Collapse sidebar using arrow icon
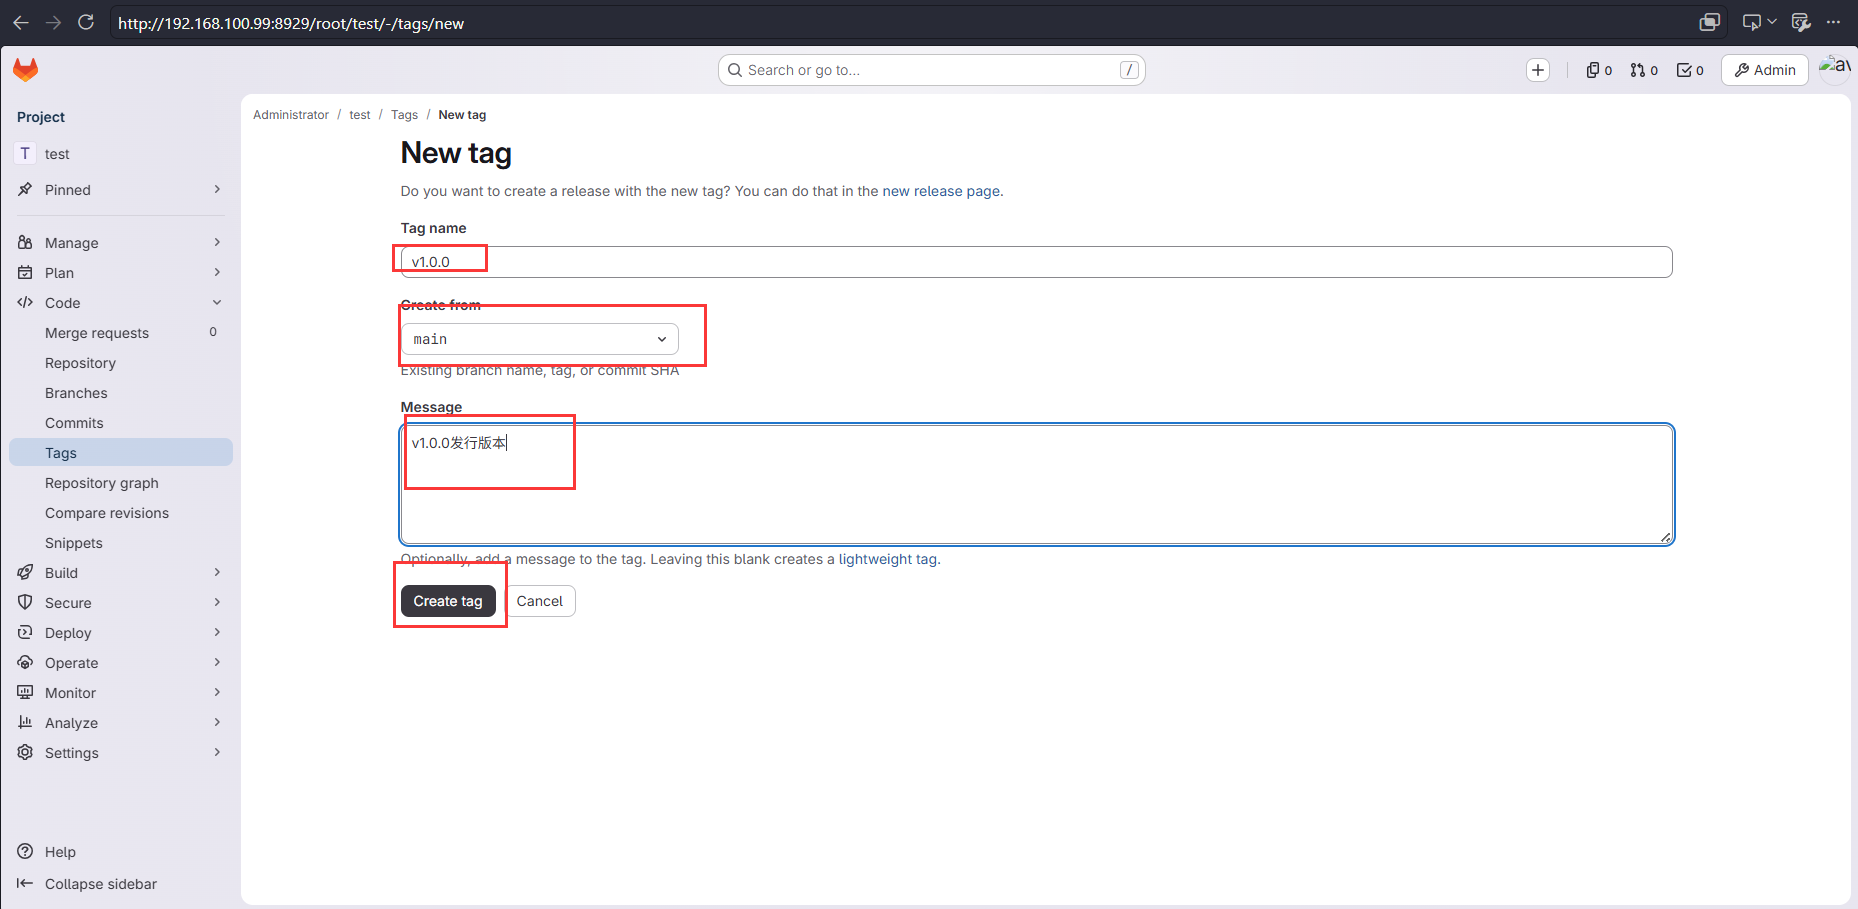The width and height of the screenshot is (1858, 909). point(25,884)
